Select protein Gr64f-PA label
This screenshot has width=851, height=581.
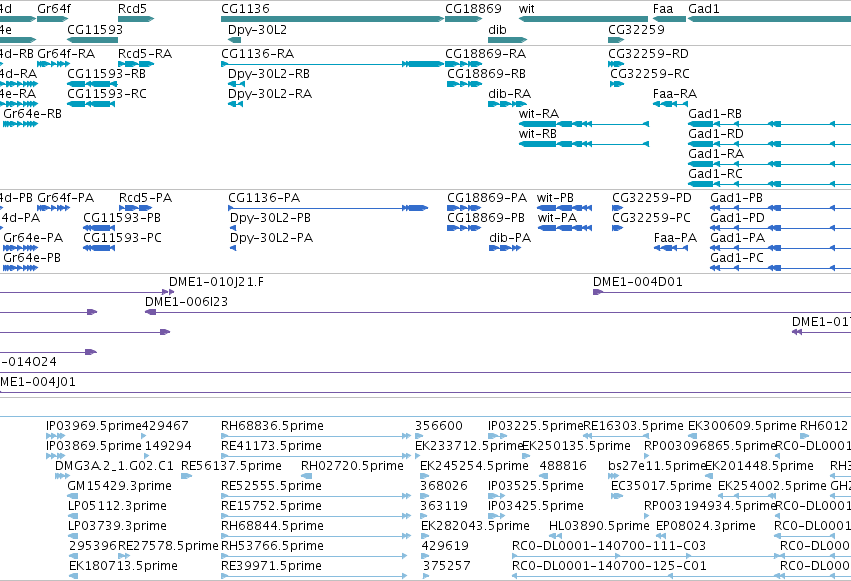(x=65, y=198)
